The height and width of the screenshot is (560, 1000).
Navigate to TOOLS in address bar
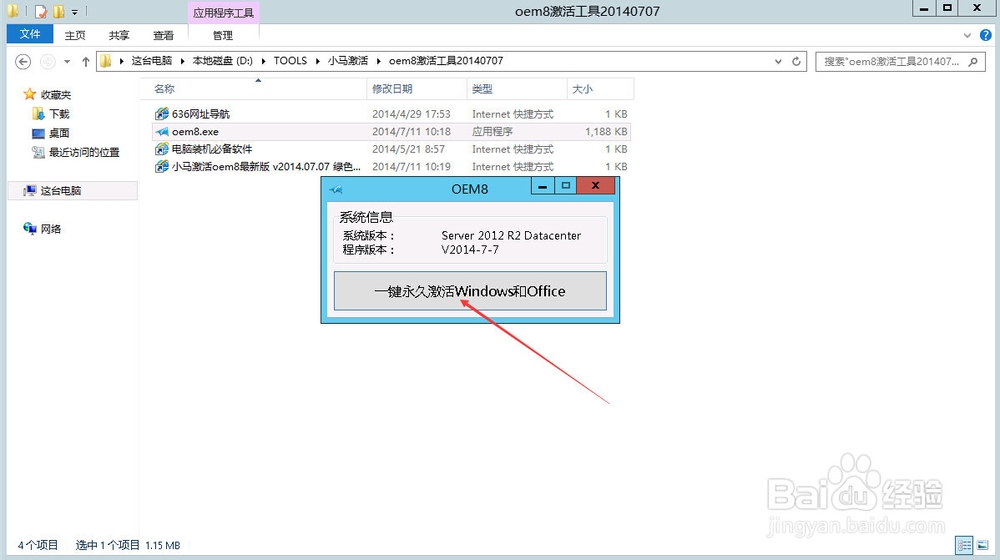pos(290,61)
